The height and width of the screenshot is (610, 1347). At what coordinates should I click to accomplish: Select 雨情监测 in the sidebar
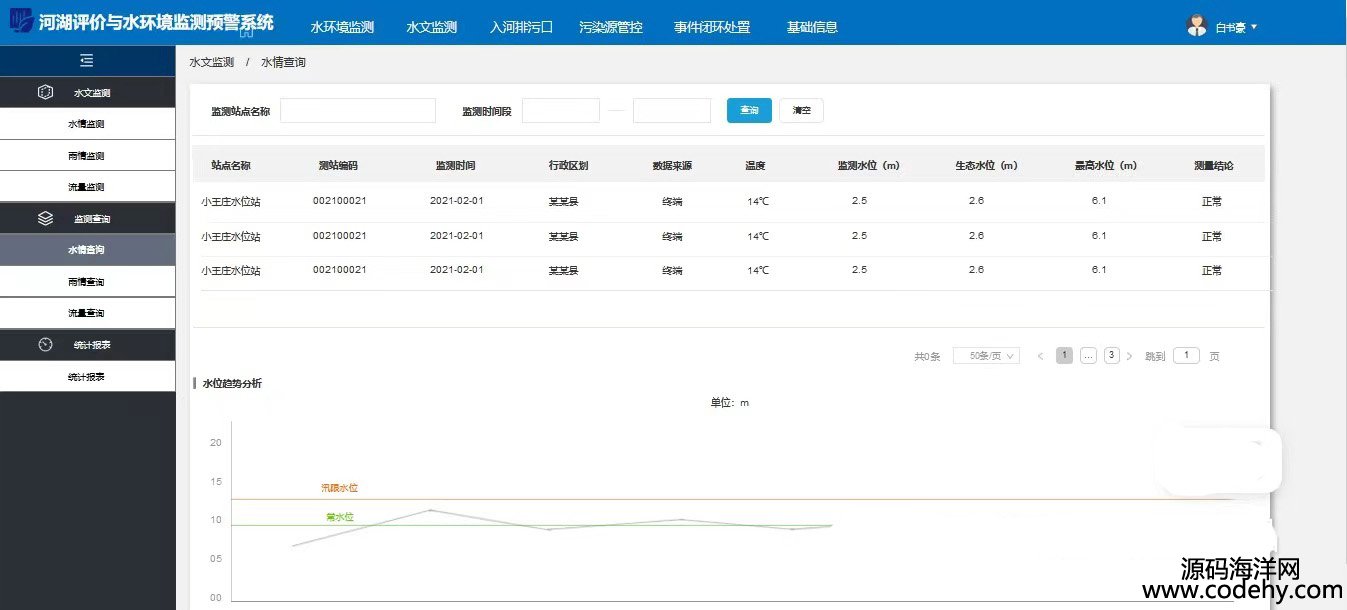pos(87,156)
